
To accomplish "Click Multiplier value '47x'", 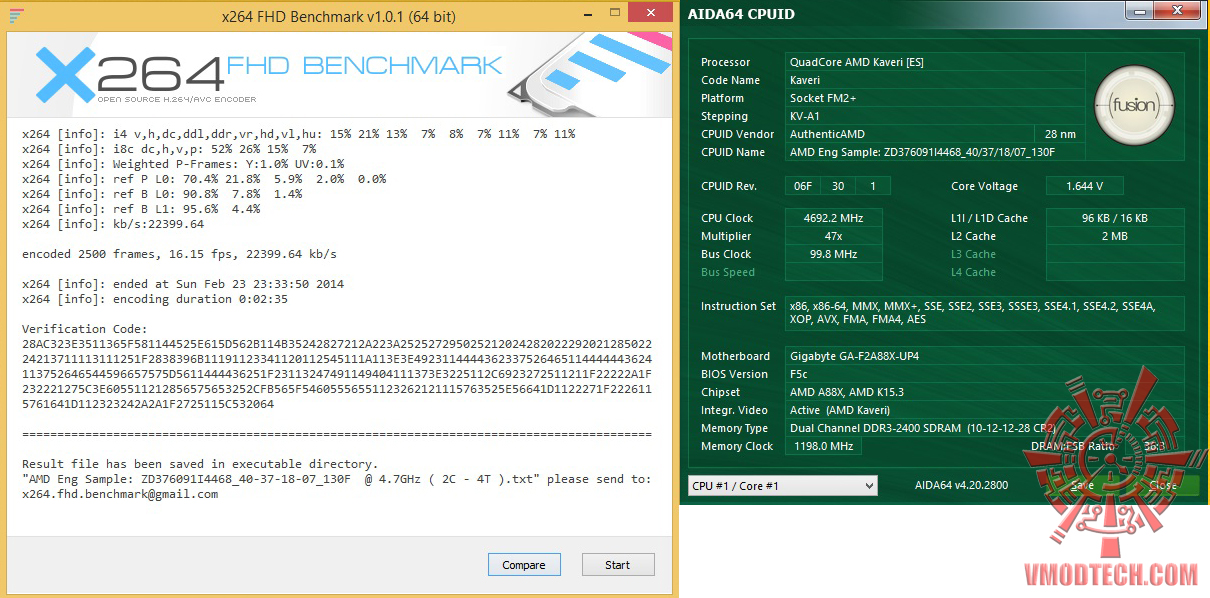I will [x=834, y=236].
